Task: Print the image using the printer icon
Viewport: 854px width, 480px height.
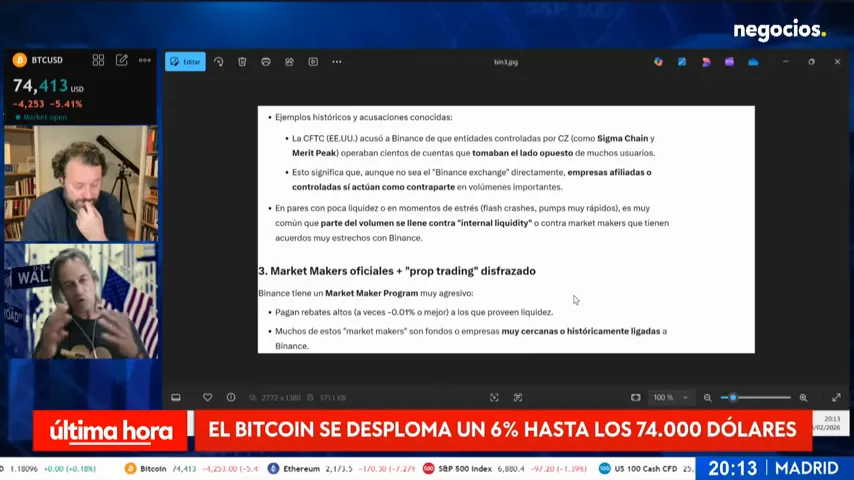Action: (x=266, y=62)
